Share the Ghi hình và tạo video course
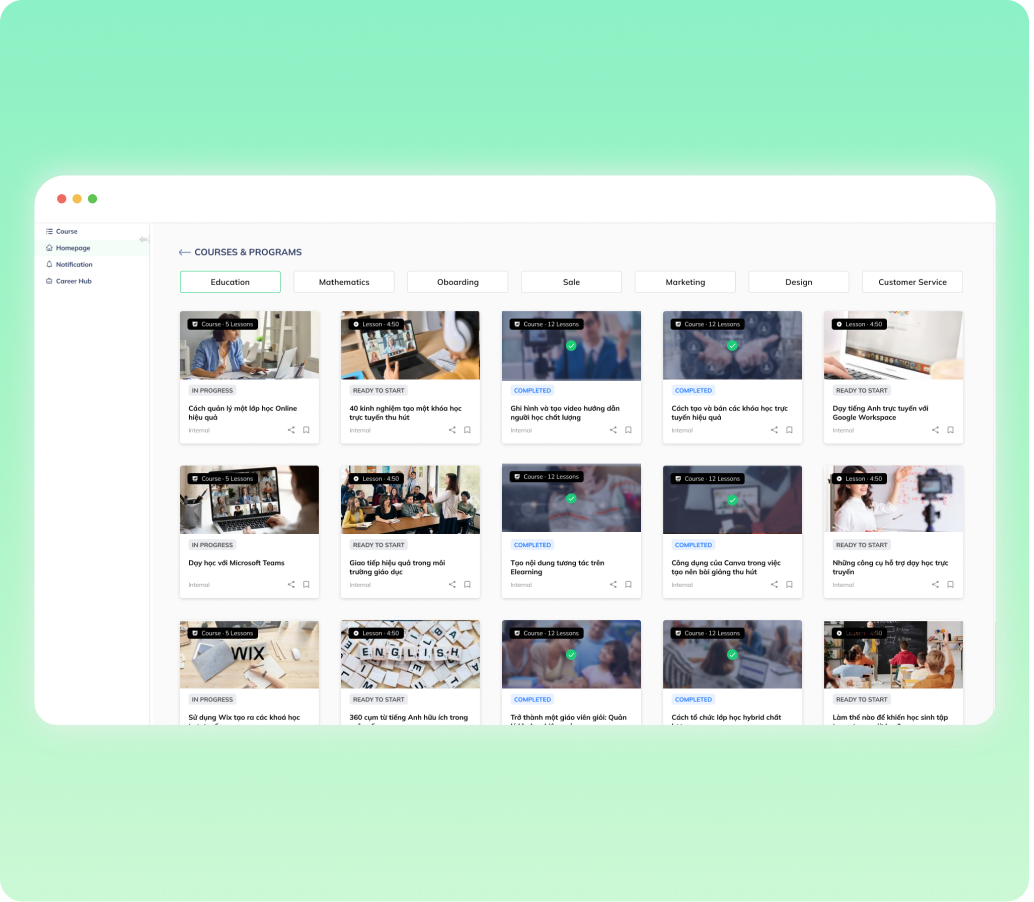Image resolution: width=1034 pixels, height=902 pixels. (613, 430)
